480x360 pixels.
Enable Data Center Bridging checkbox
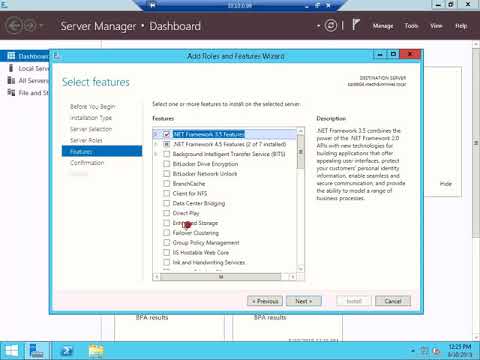coord(167,203)
